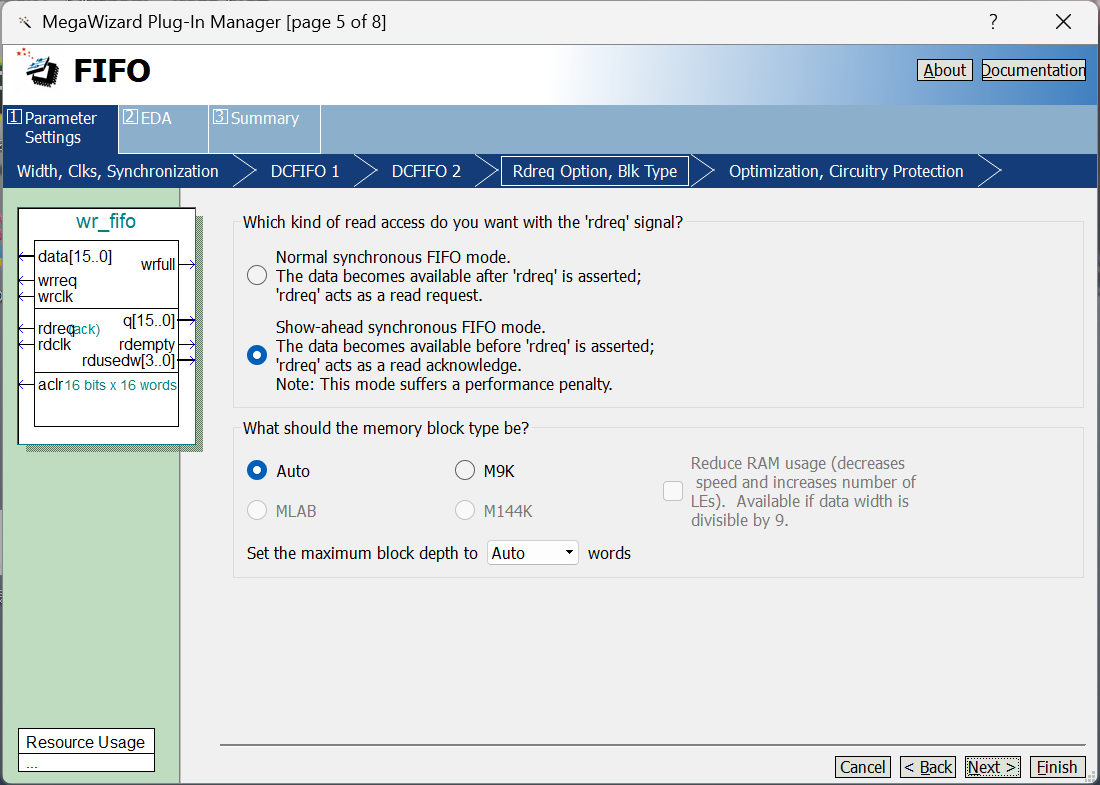Select Show-ahead synchronous FIFO mode
Viewport: 1100px width, 785px height.
[257, 355]
